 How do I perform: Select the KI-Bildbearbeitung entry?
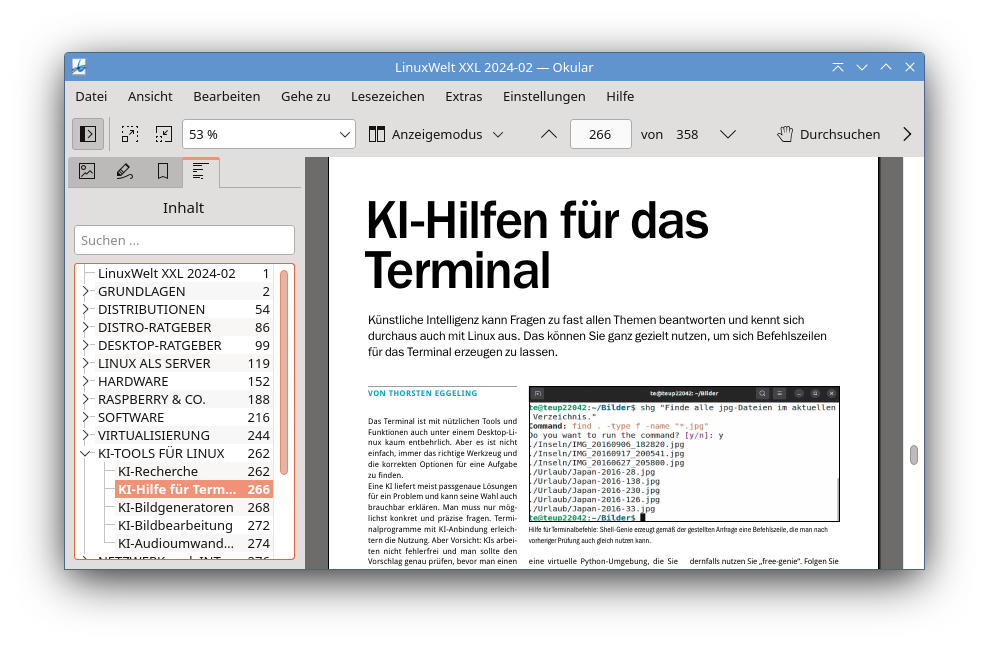[x=194, y=526]
